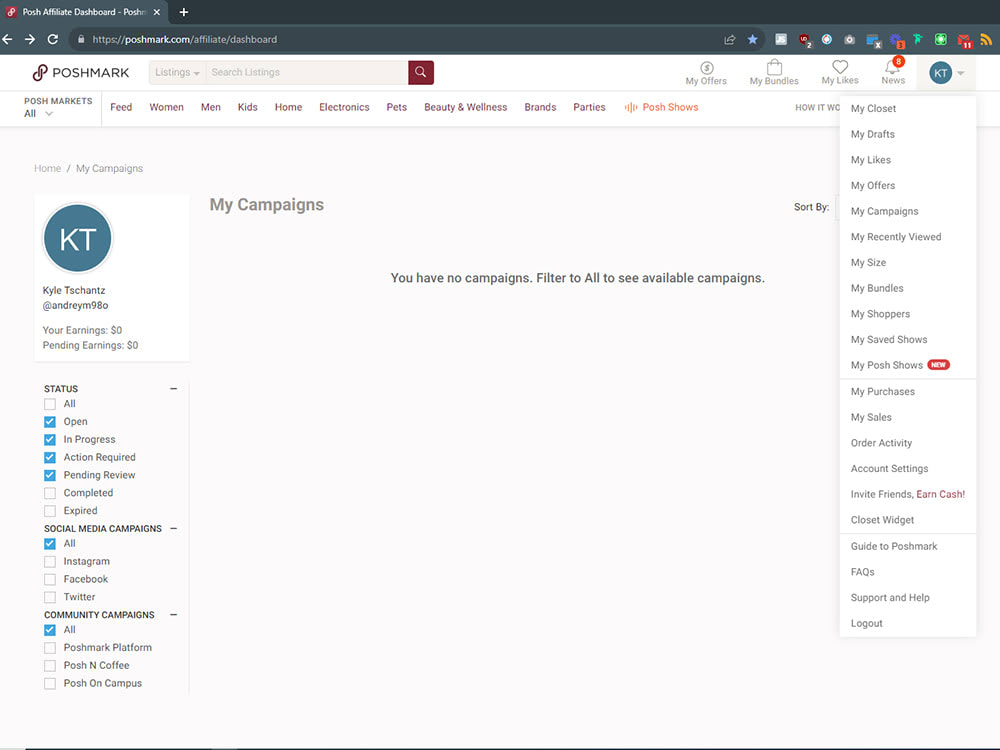Collapse the STATUS filter section
1000x750 pixels.
pyautogui.click(x=173, y=388)
